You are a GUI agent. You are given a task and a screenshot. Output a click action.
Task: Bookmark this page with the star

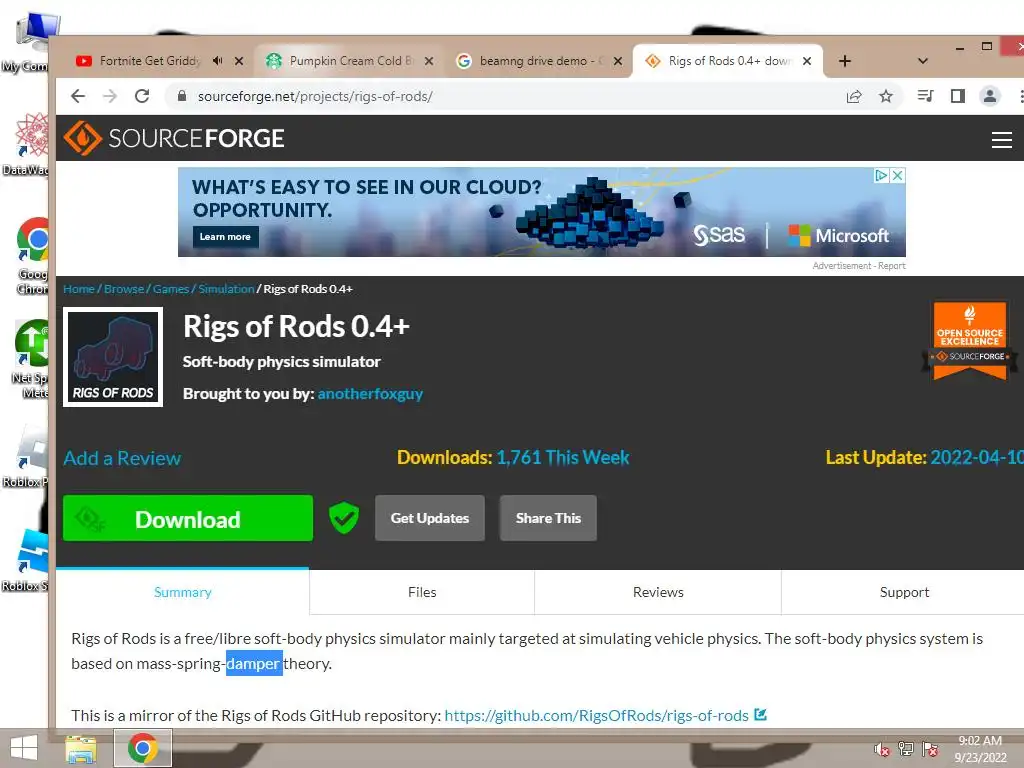(886, 97)
